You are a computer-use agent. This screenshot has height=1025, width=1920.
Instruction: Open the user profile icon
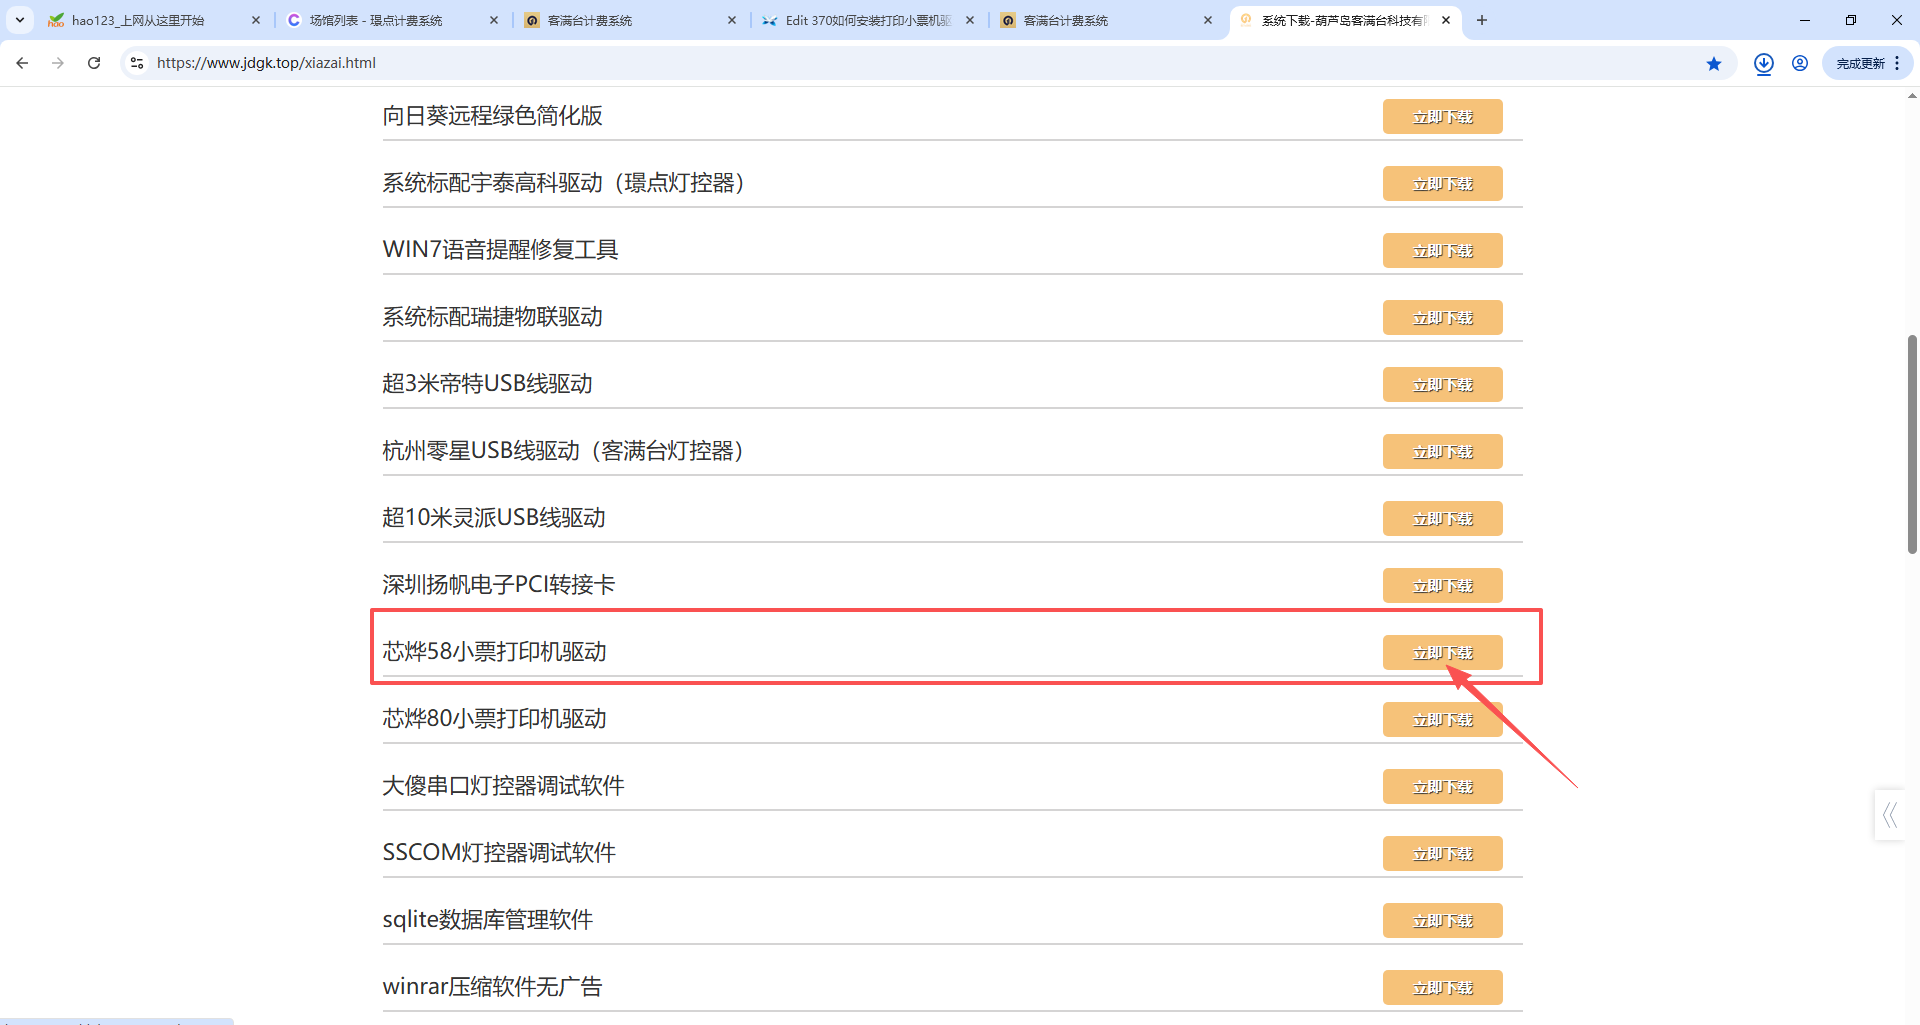click(1800, 63)
